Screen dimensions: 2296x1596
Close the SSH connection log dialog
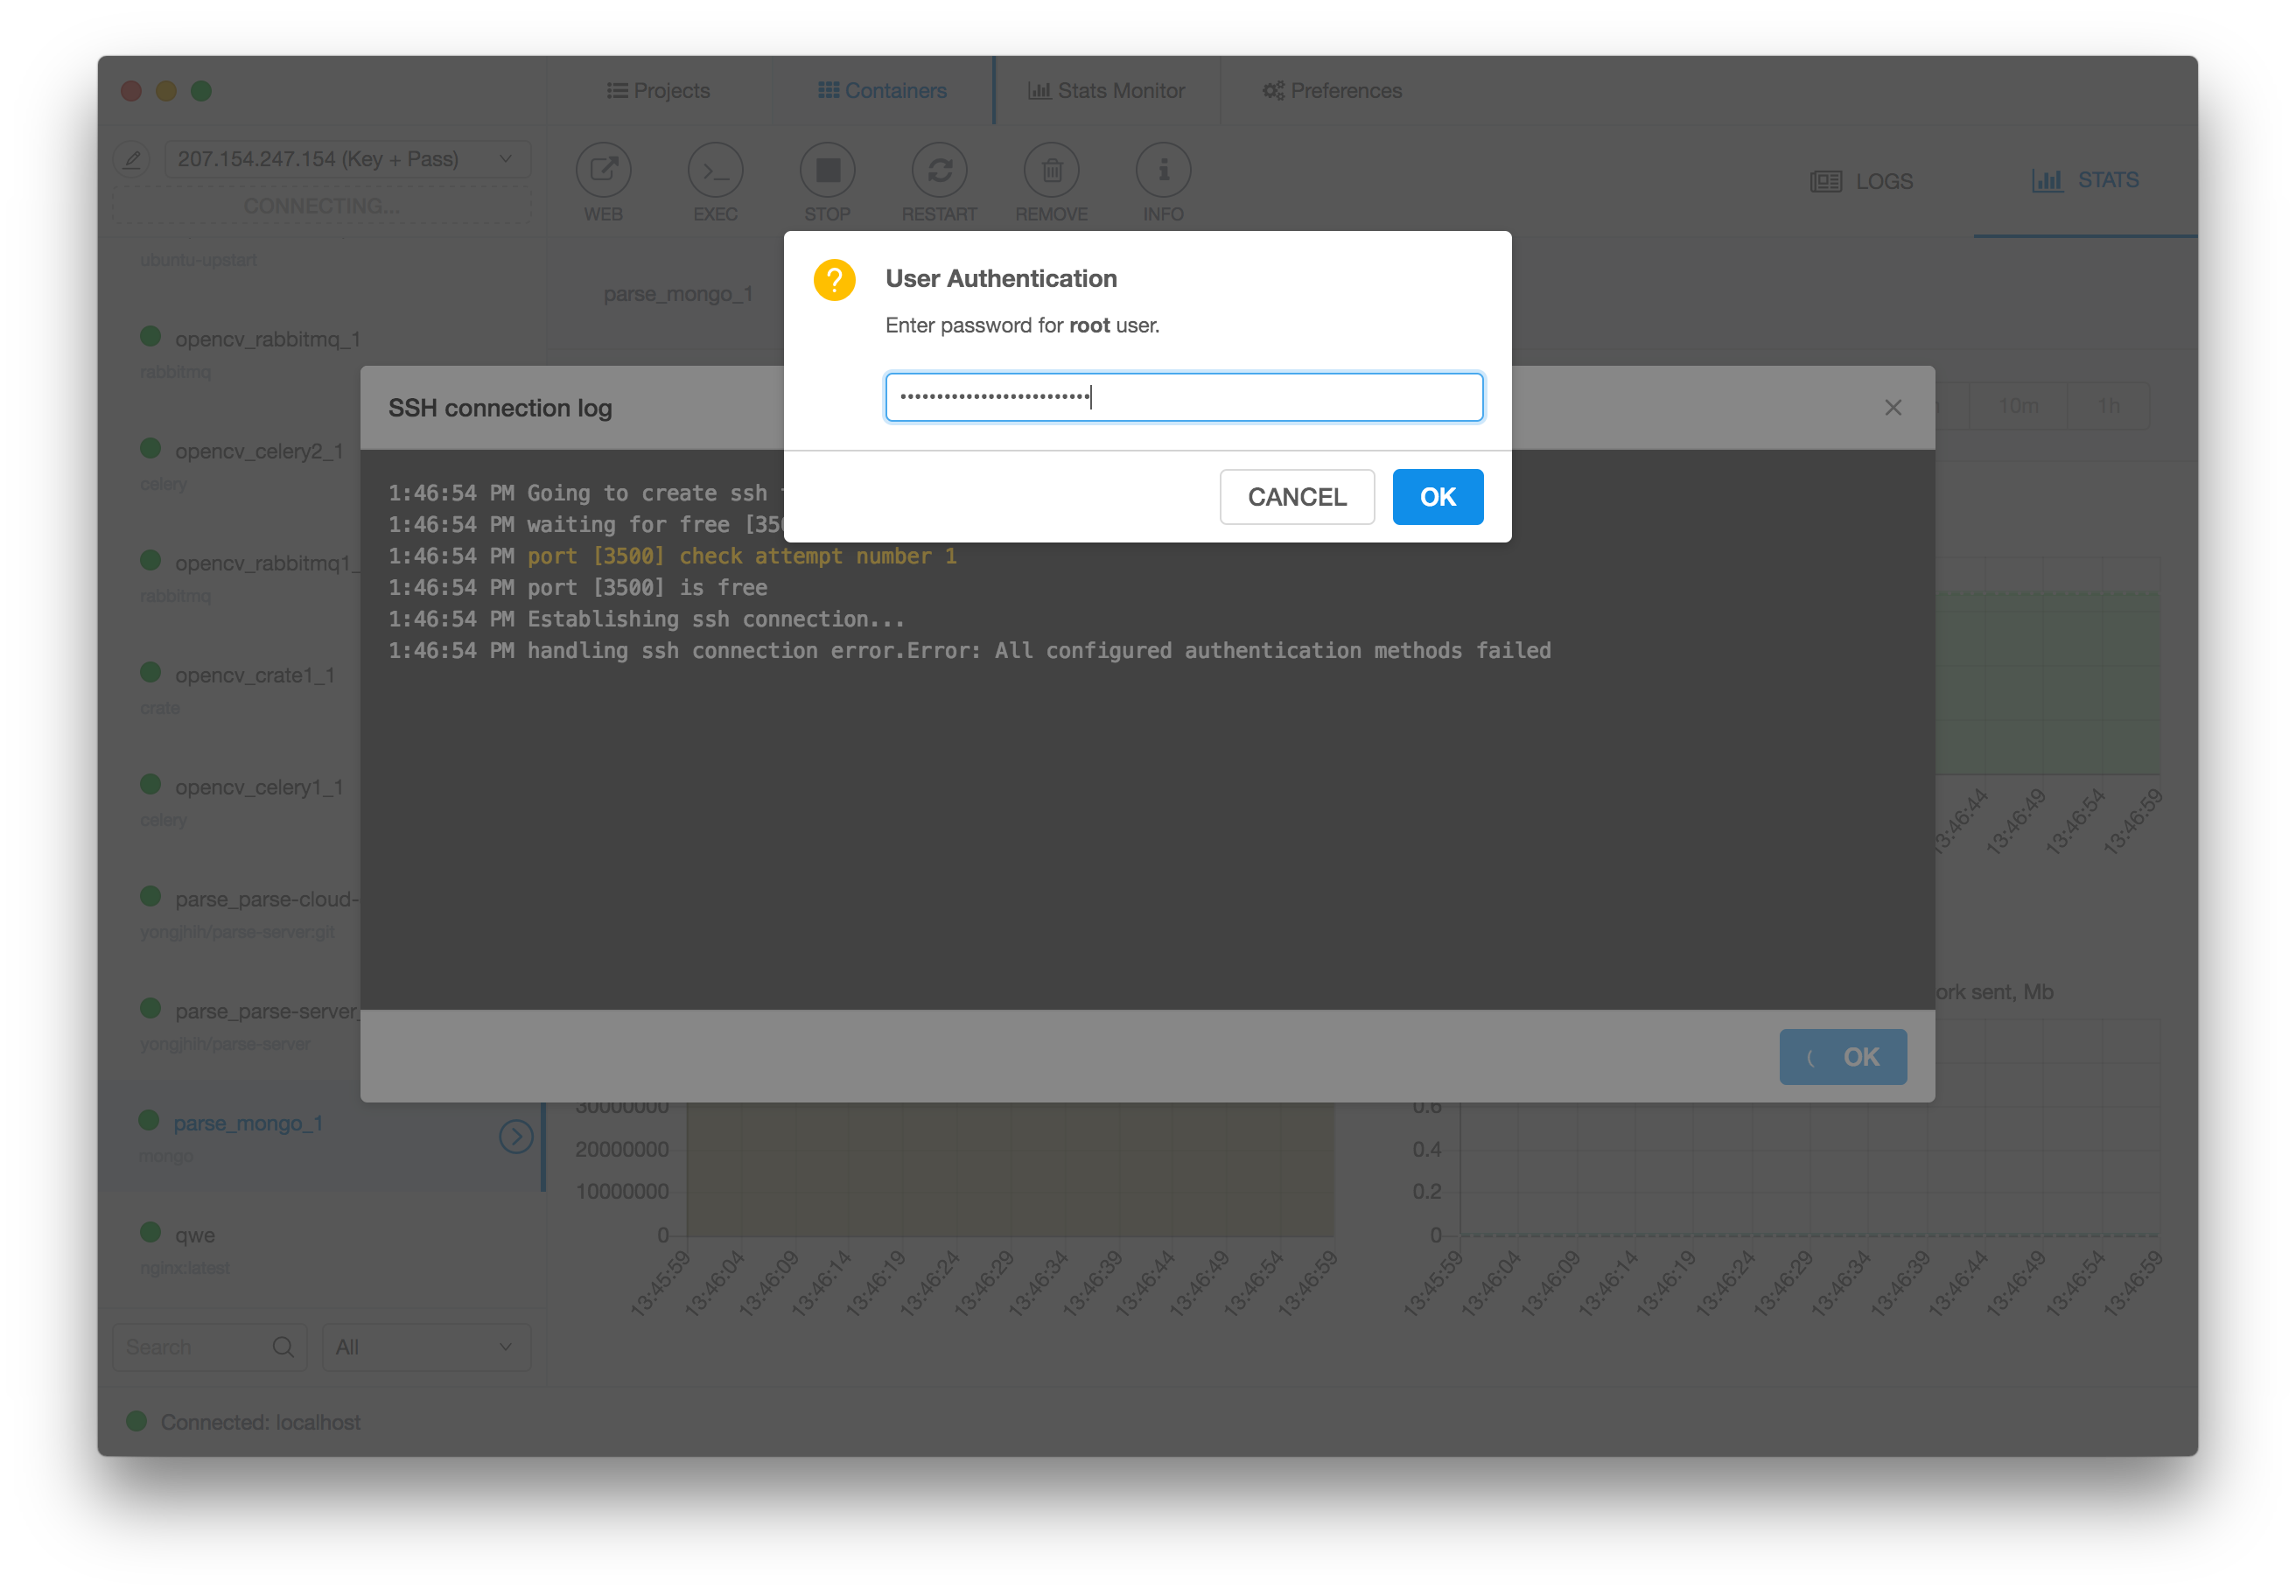1892,408
